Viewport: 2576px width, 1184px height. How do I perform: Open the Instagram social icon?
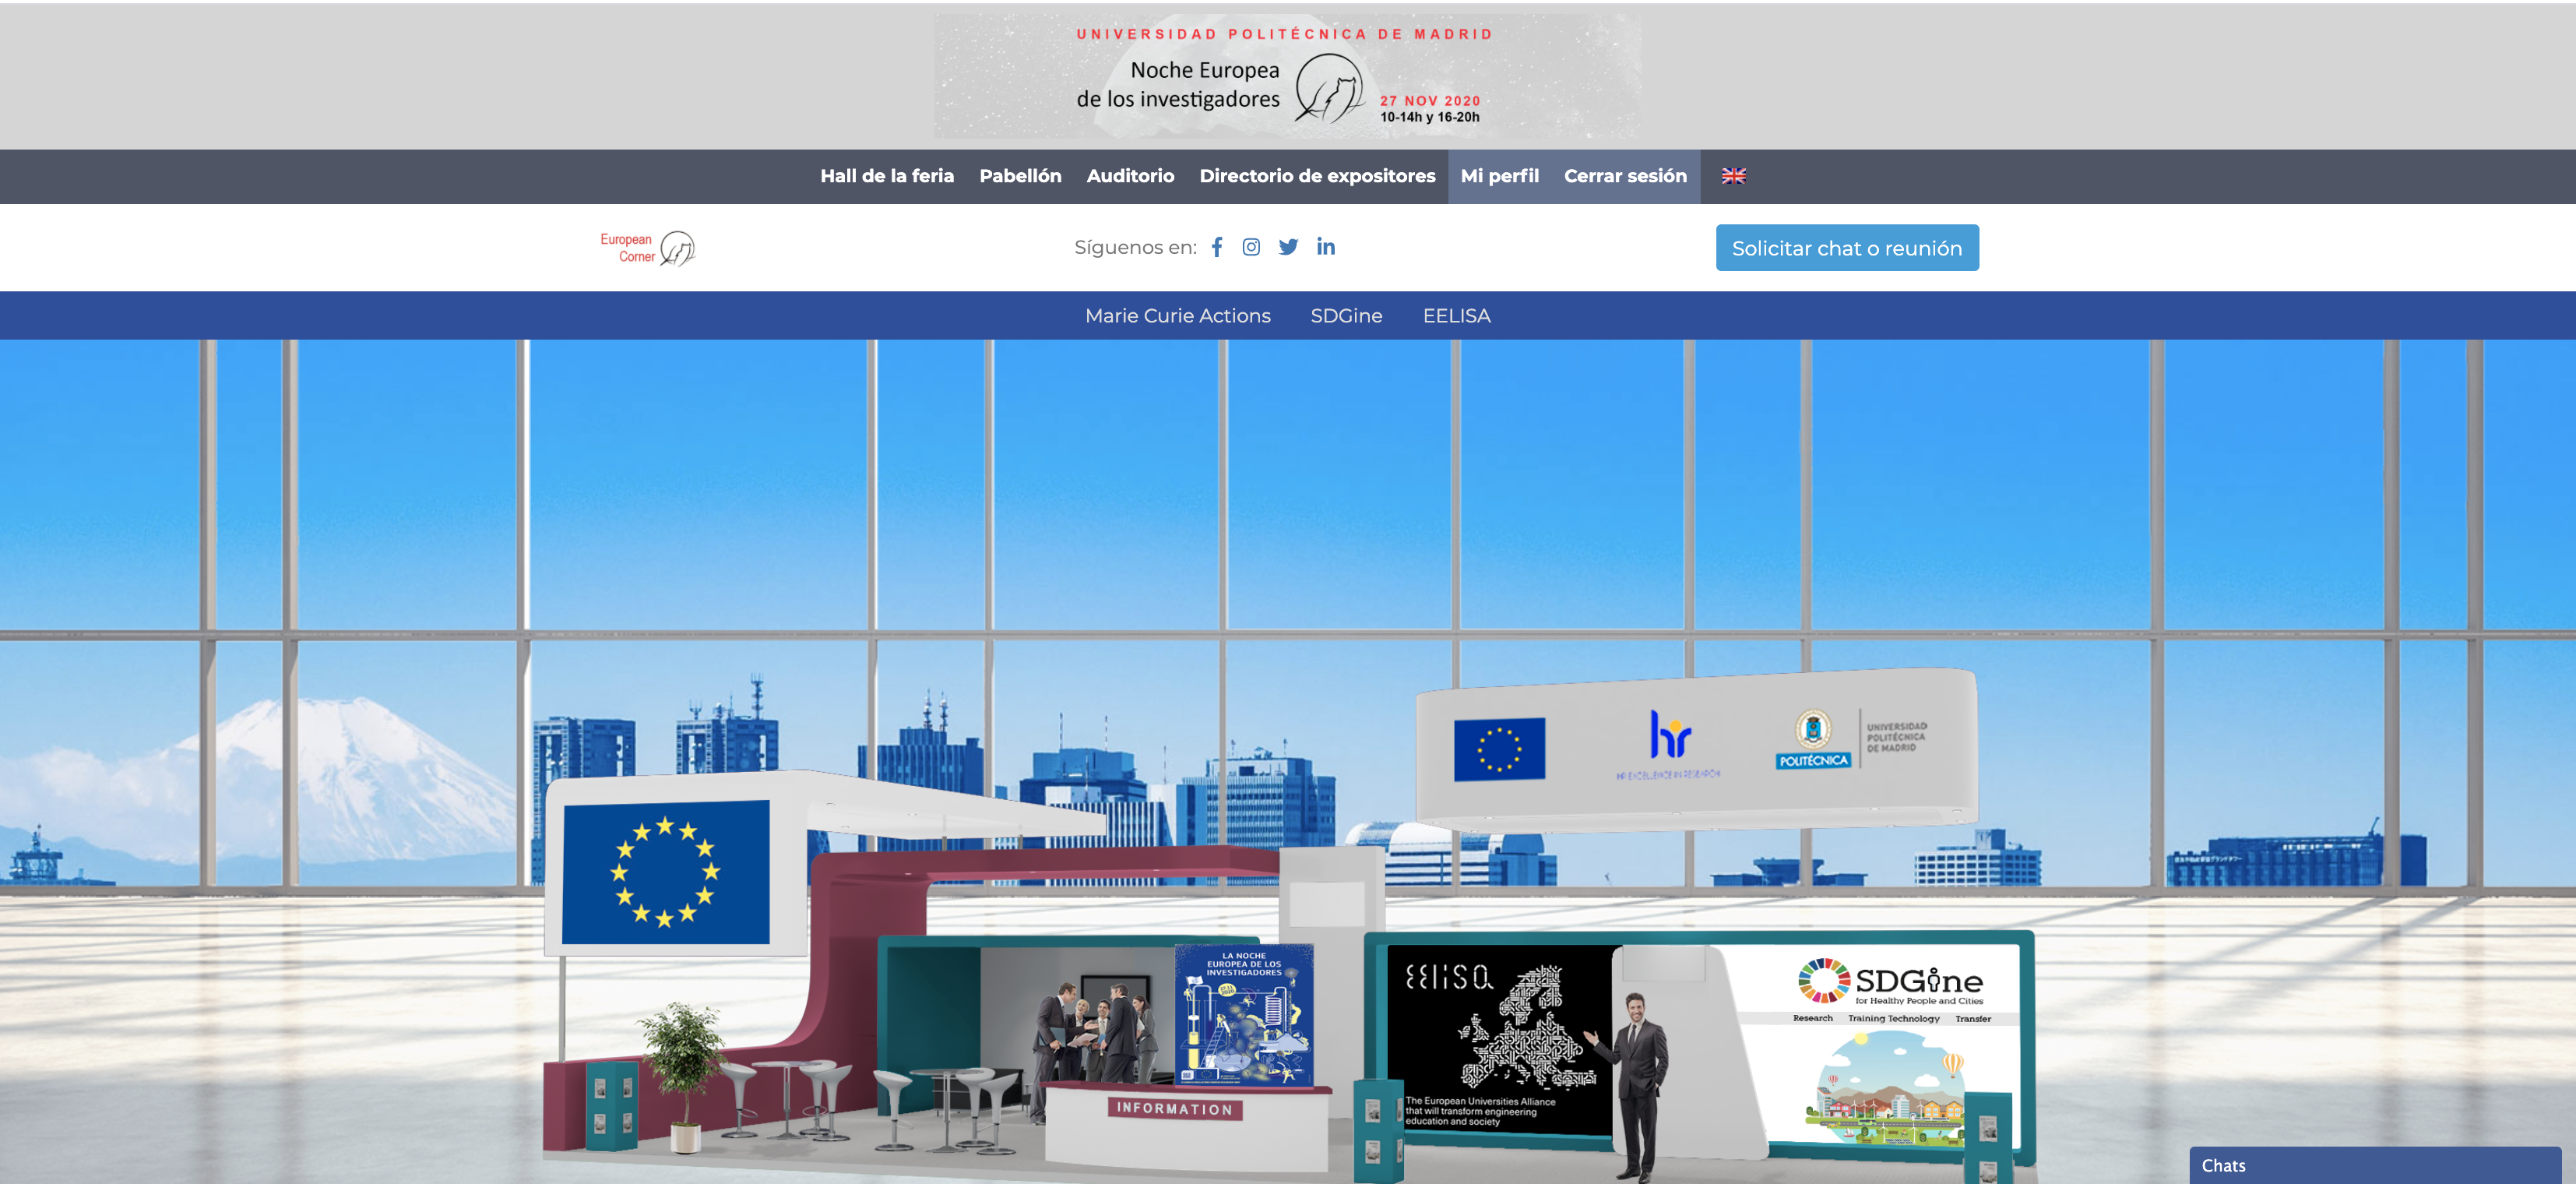pyautogui.click(x=1251, y=247)
